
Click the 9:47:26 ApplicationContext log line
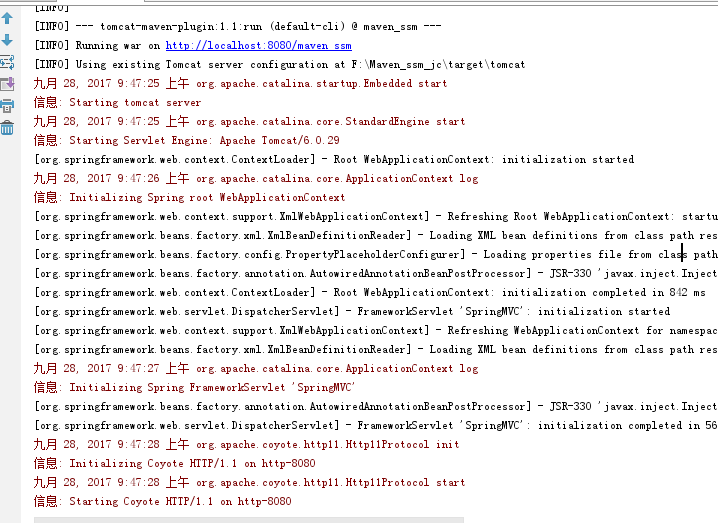256,179
